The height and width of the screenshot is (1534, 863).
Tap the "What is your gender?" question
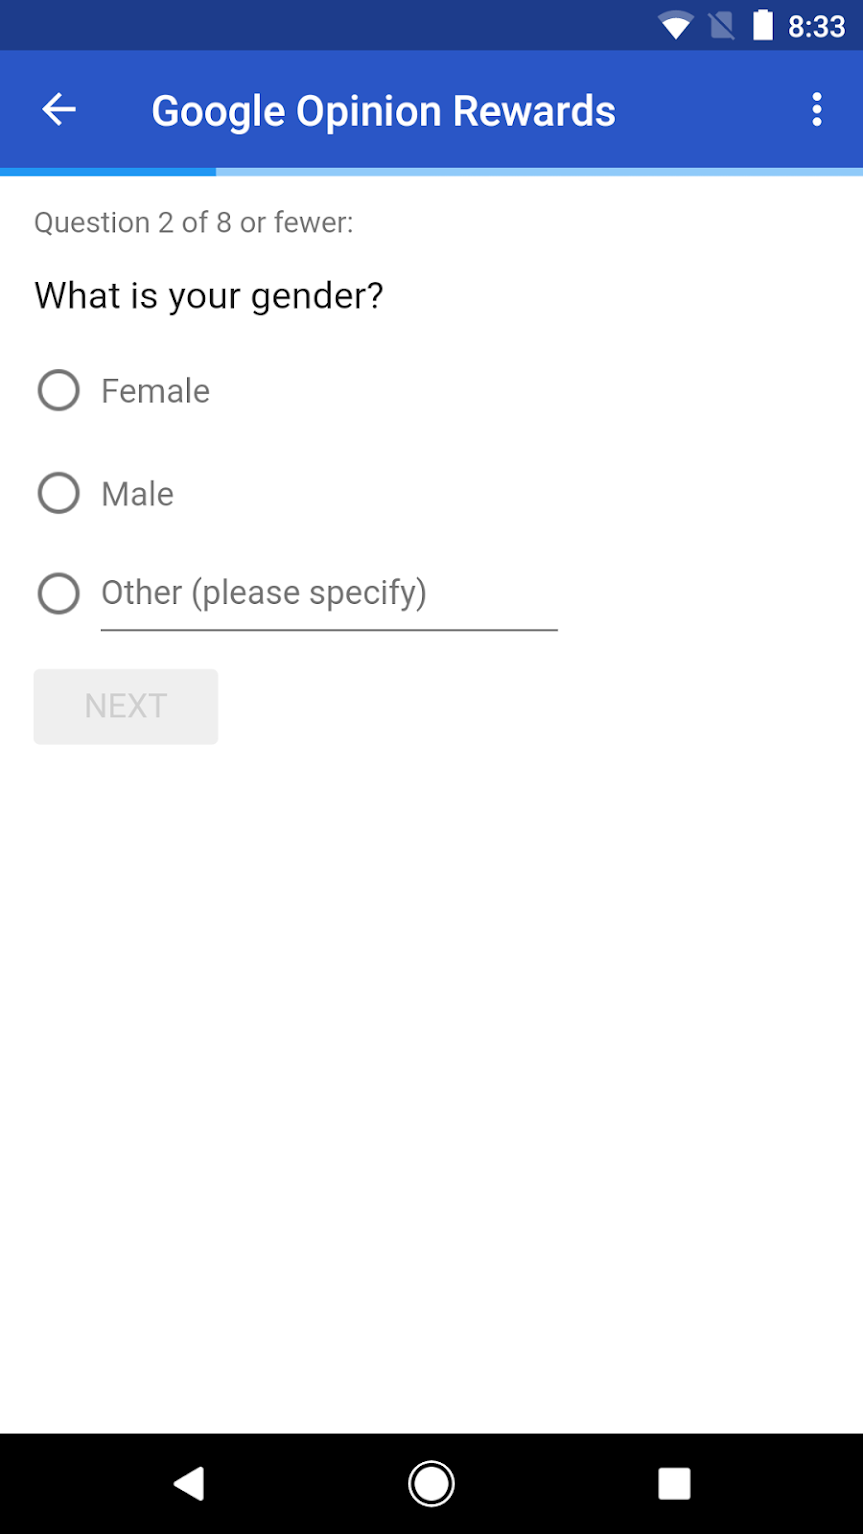coord(209,296)
